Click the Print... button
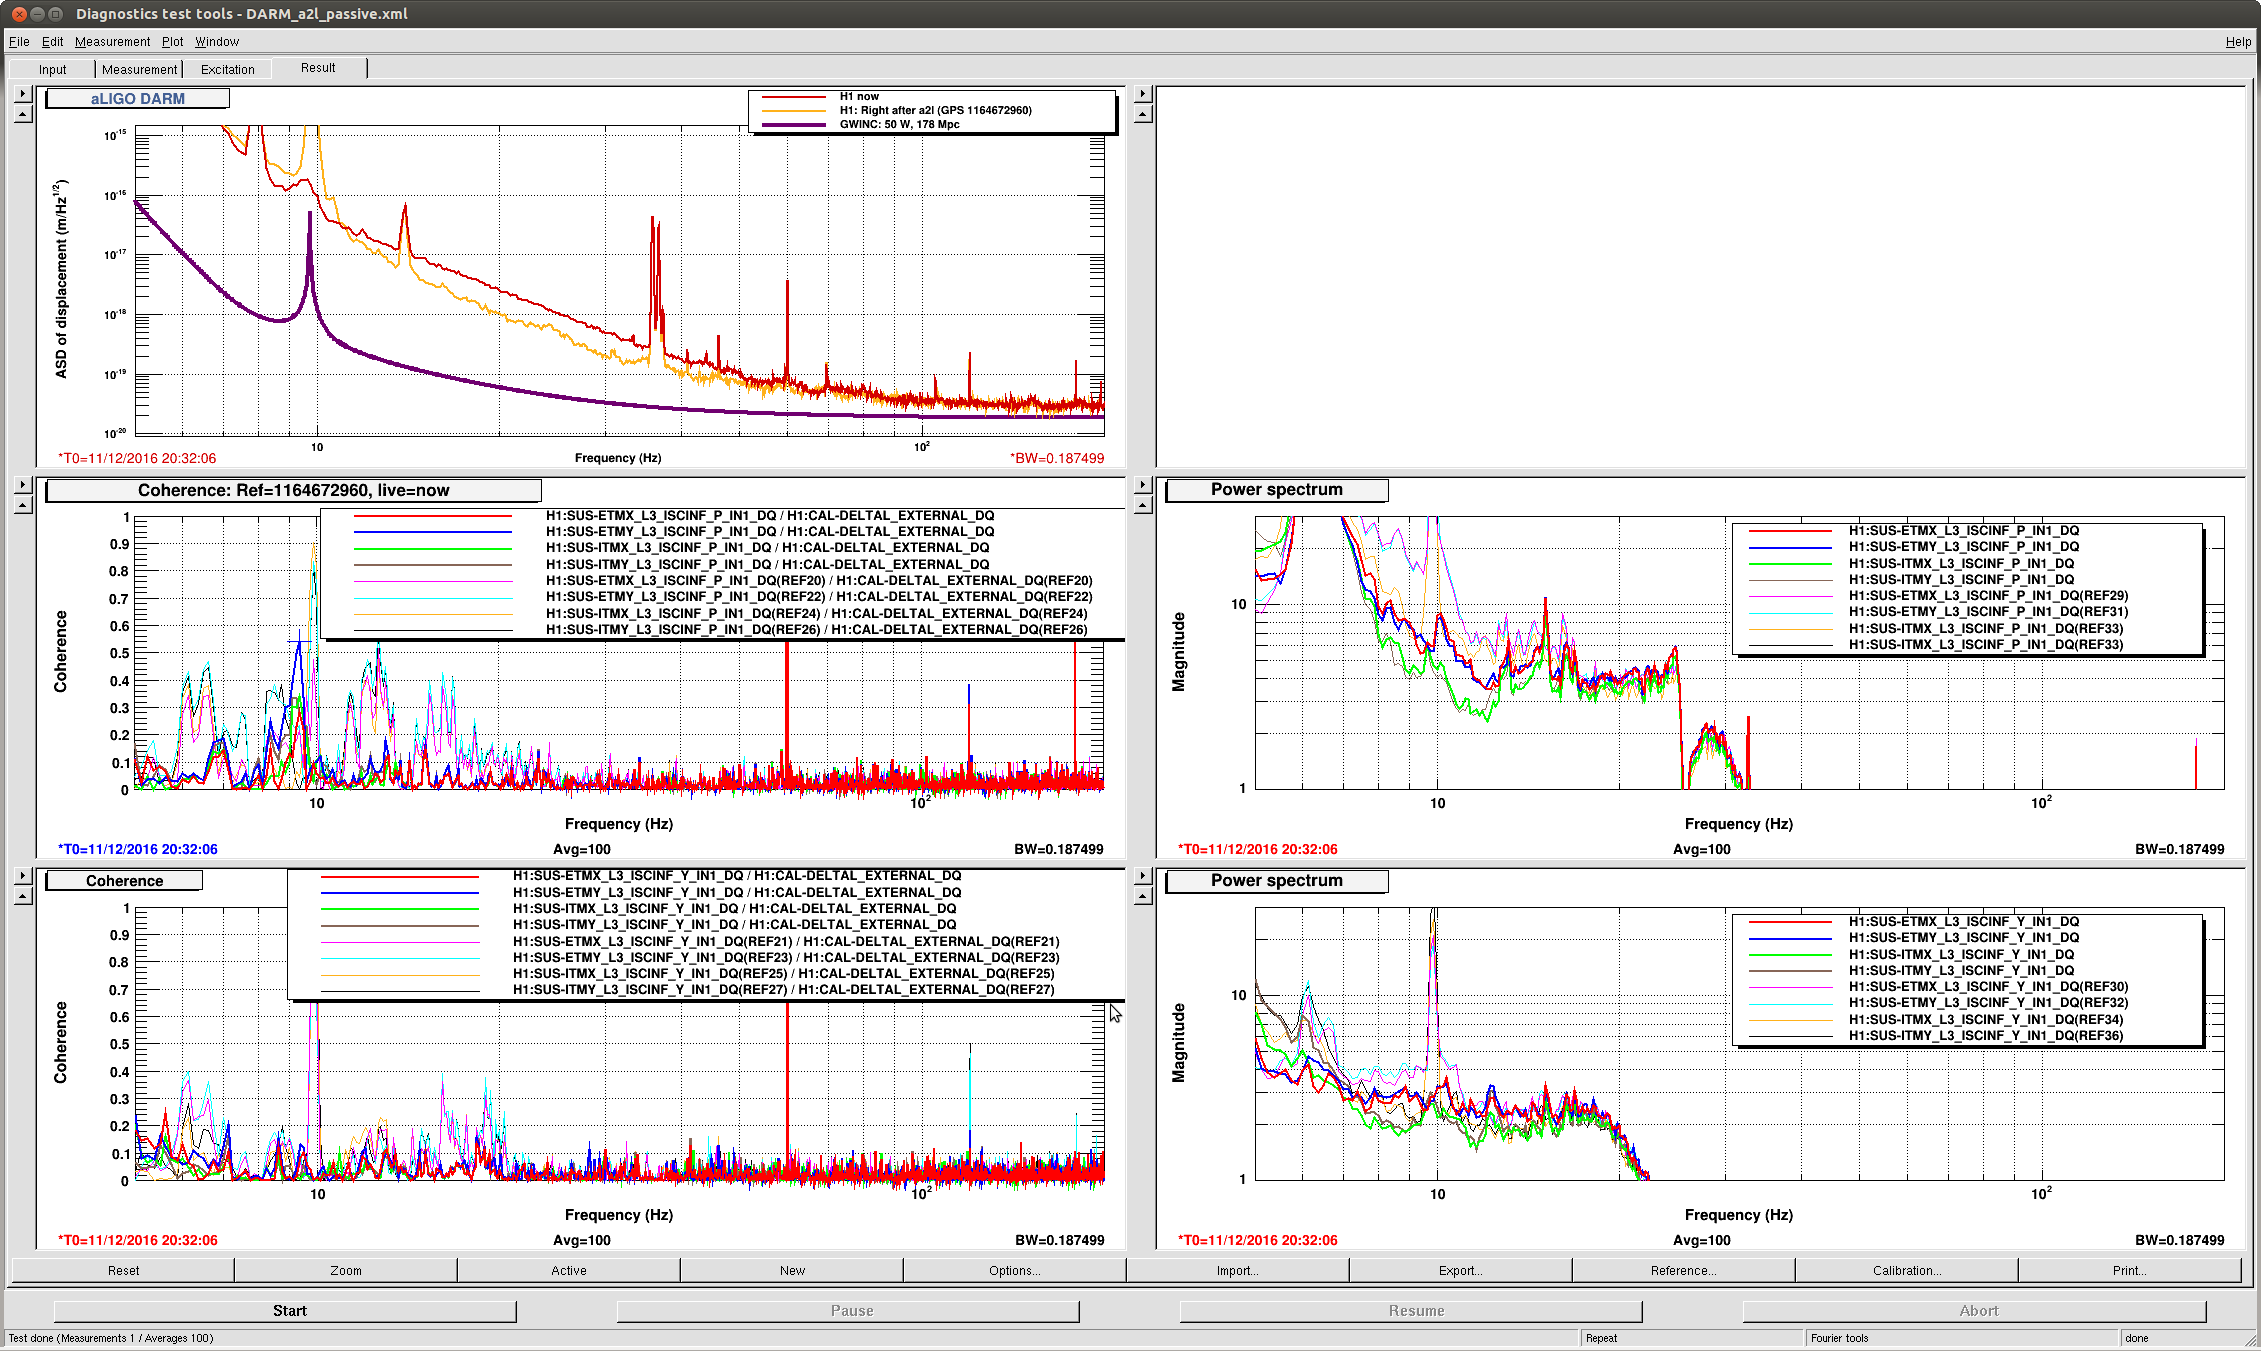The height and width of the screenshot is (1351, 2261). [2130, 1270]
